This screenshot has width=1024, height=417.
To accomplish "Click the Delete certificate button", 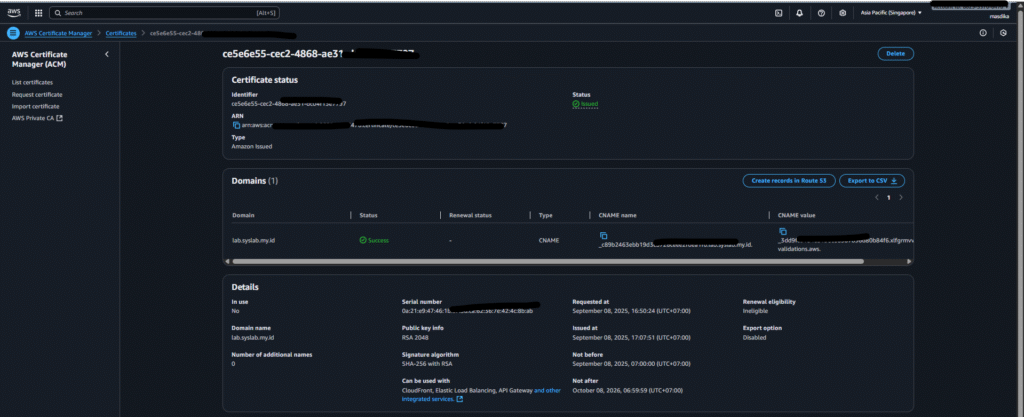I will tap(895, 54).
